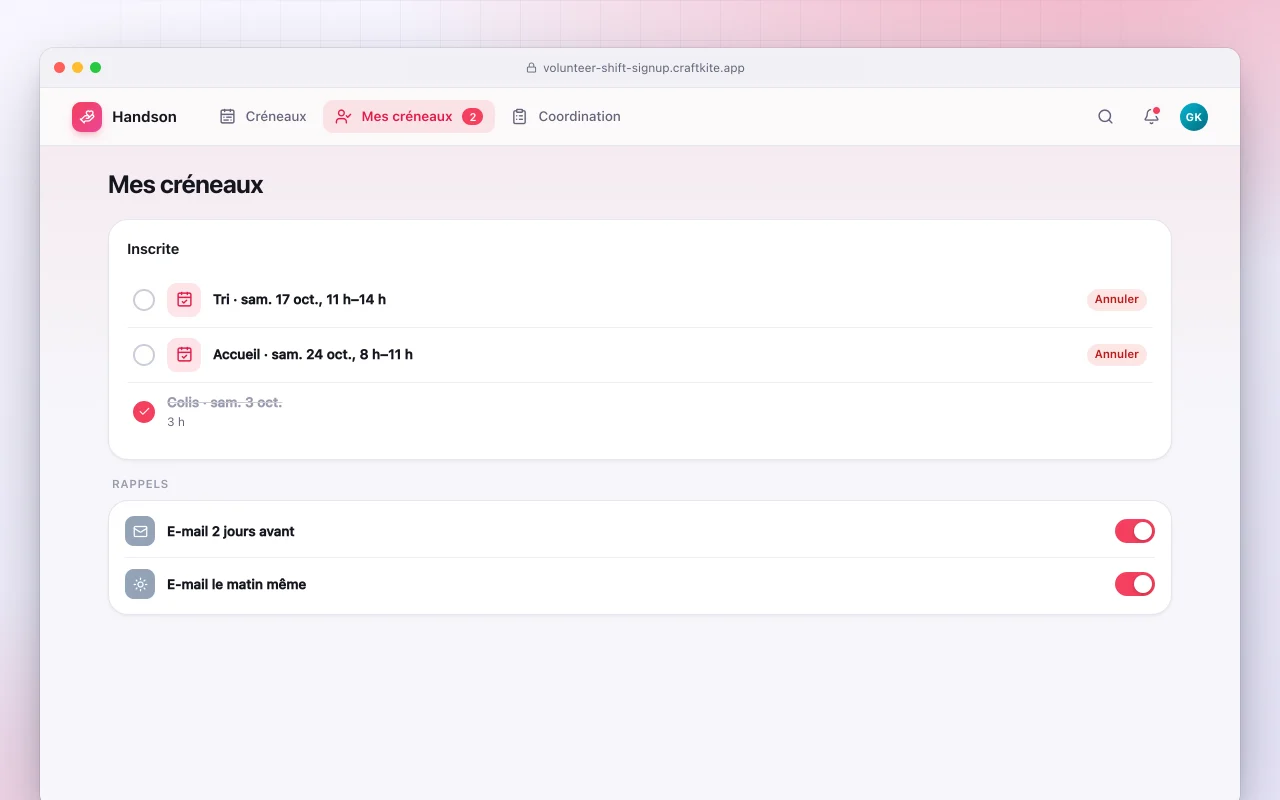
Task: Mark the Accueil shift as done
Action: [144, 355]
